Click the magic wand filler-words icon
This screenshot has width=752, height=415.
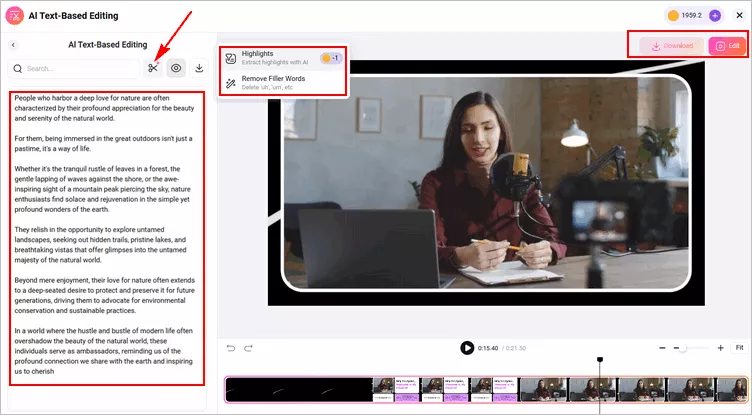click(231, 83)
